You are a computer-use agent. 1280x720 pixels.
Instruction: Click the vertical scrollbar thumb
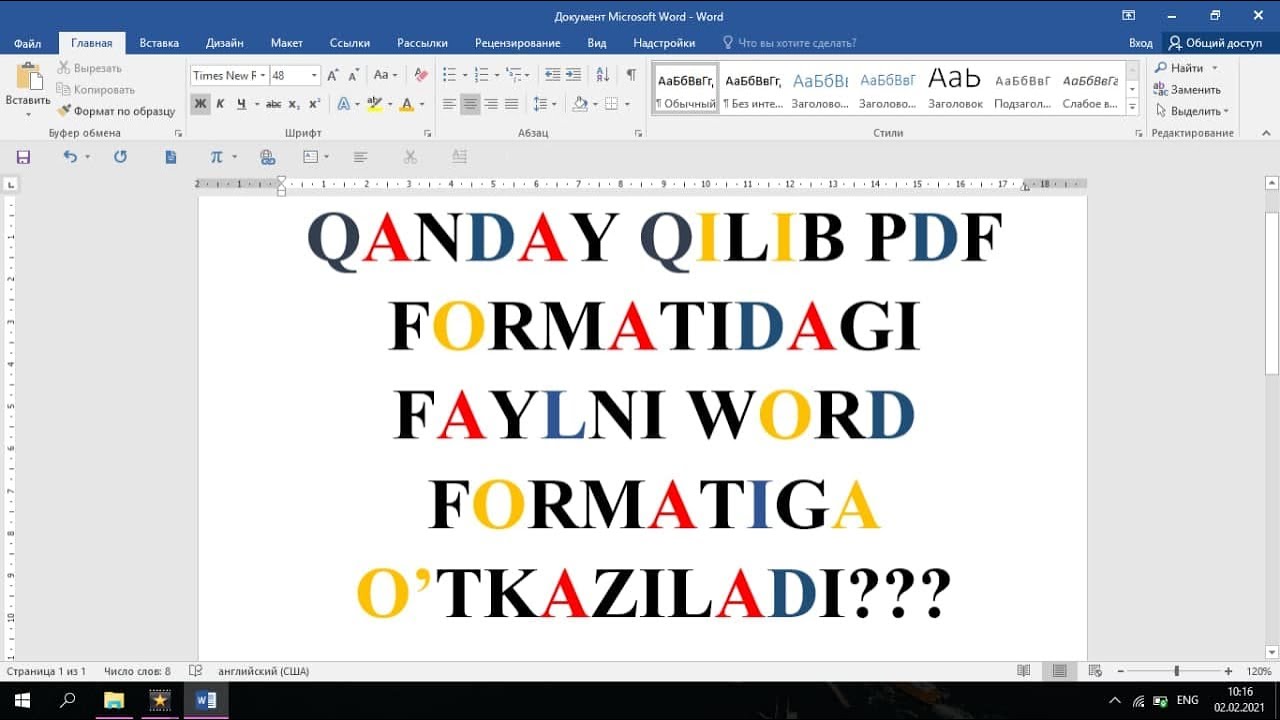point(1272,292)
